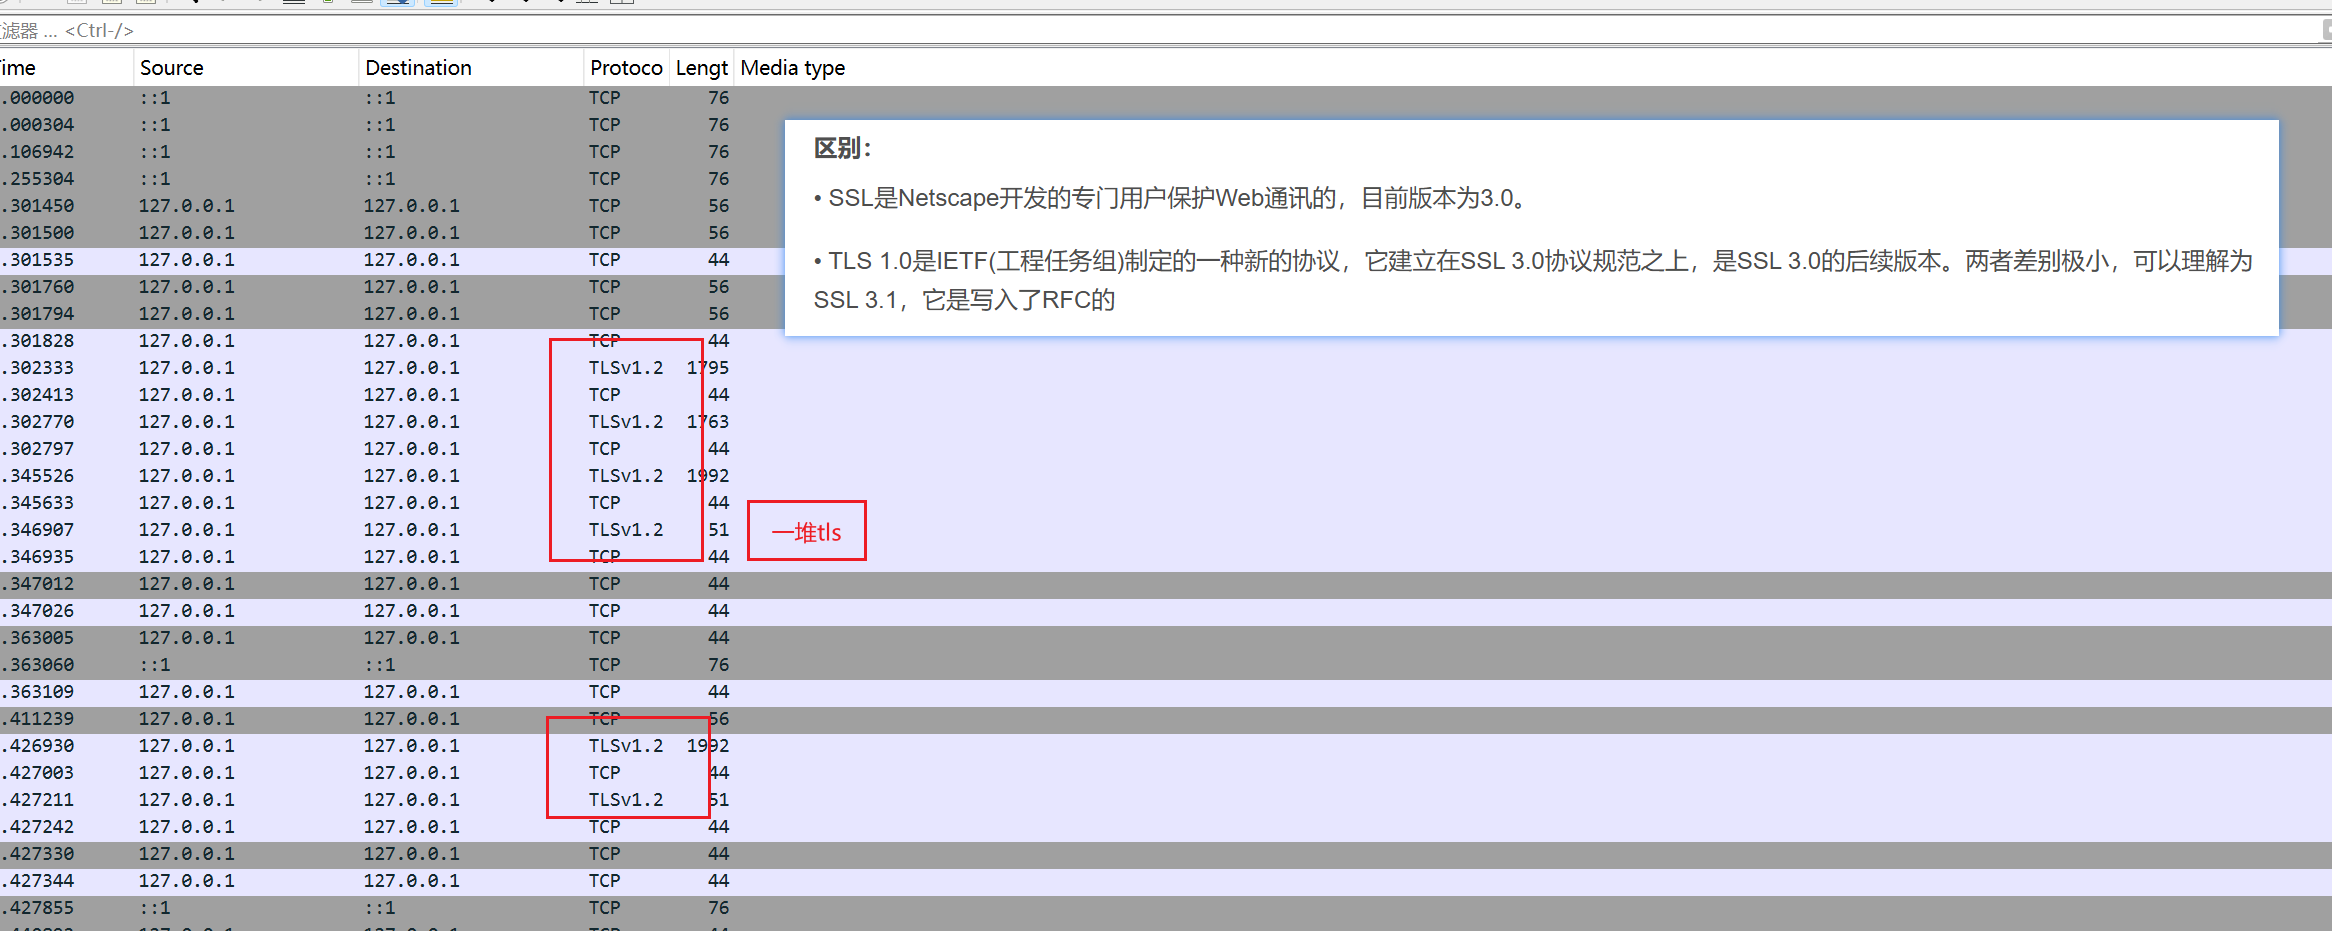The width and height of the screenshot is (2332, 931).
Task: Select the first packet at time .000000
Action: 400,98
